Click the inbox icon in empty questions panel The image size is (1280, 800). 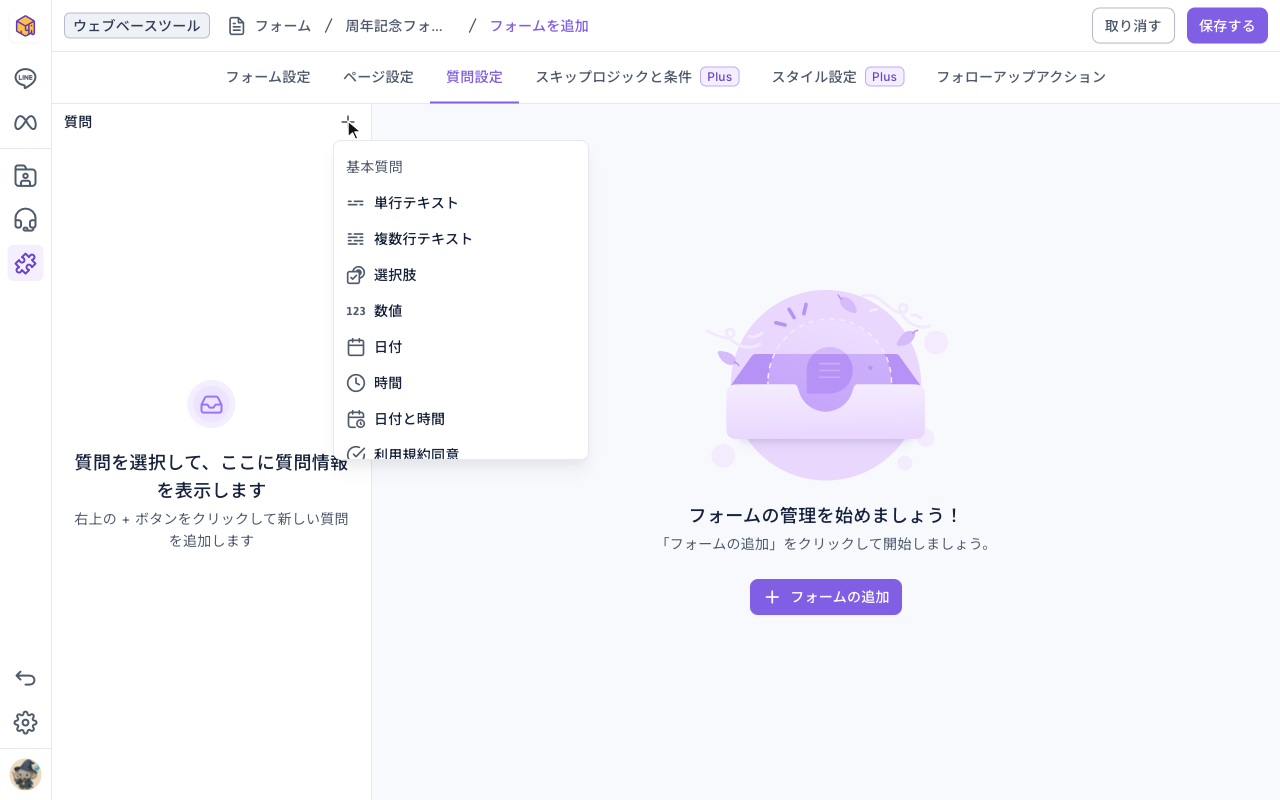click(x=211, y=404)
